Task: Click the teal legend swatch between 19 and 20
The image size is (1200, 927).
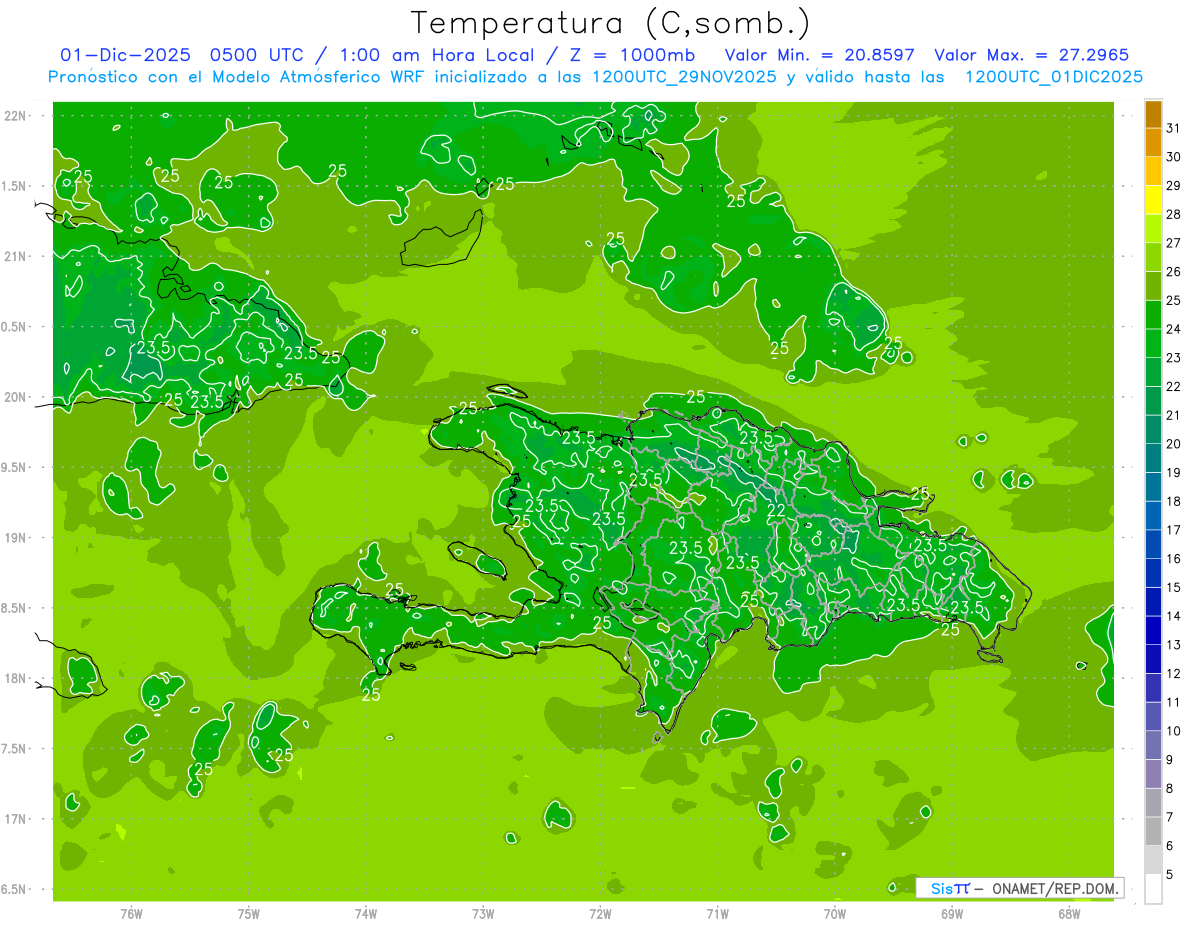Action: pos(1153,458)
